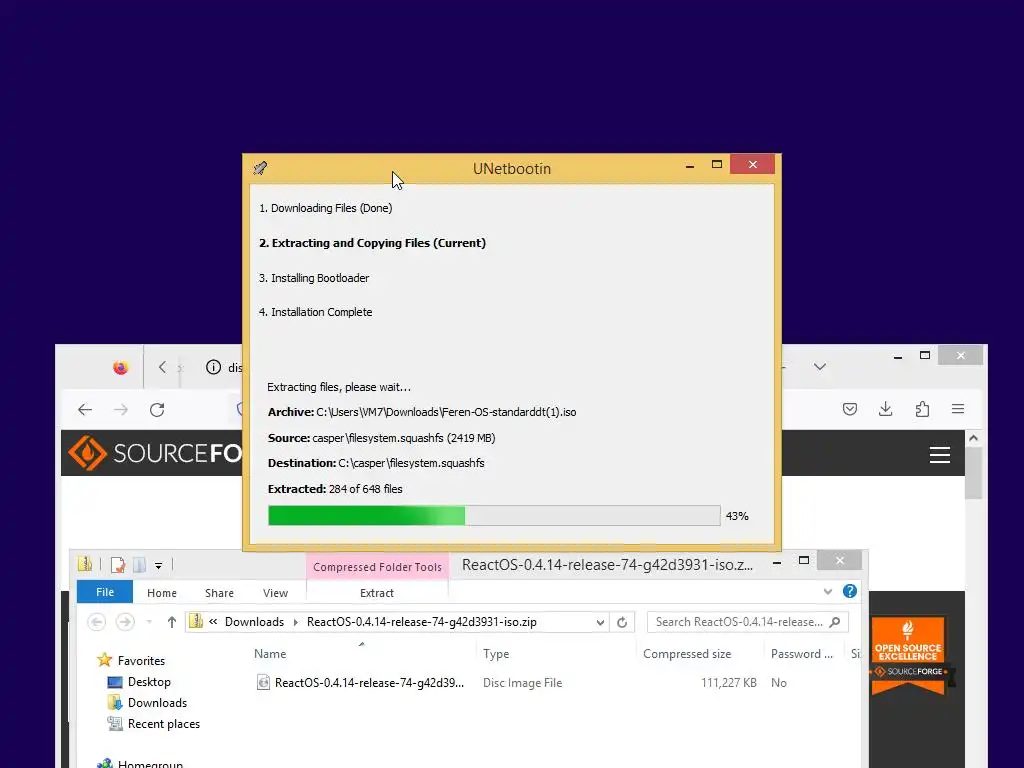
Task: Click Open Source Excellence badge
Action: click(908, 655)
